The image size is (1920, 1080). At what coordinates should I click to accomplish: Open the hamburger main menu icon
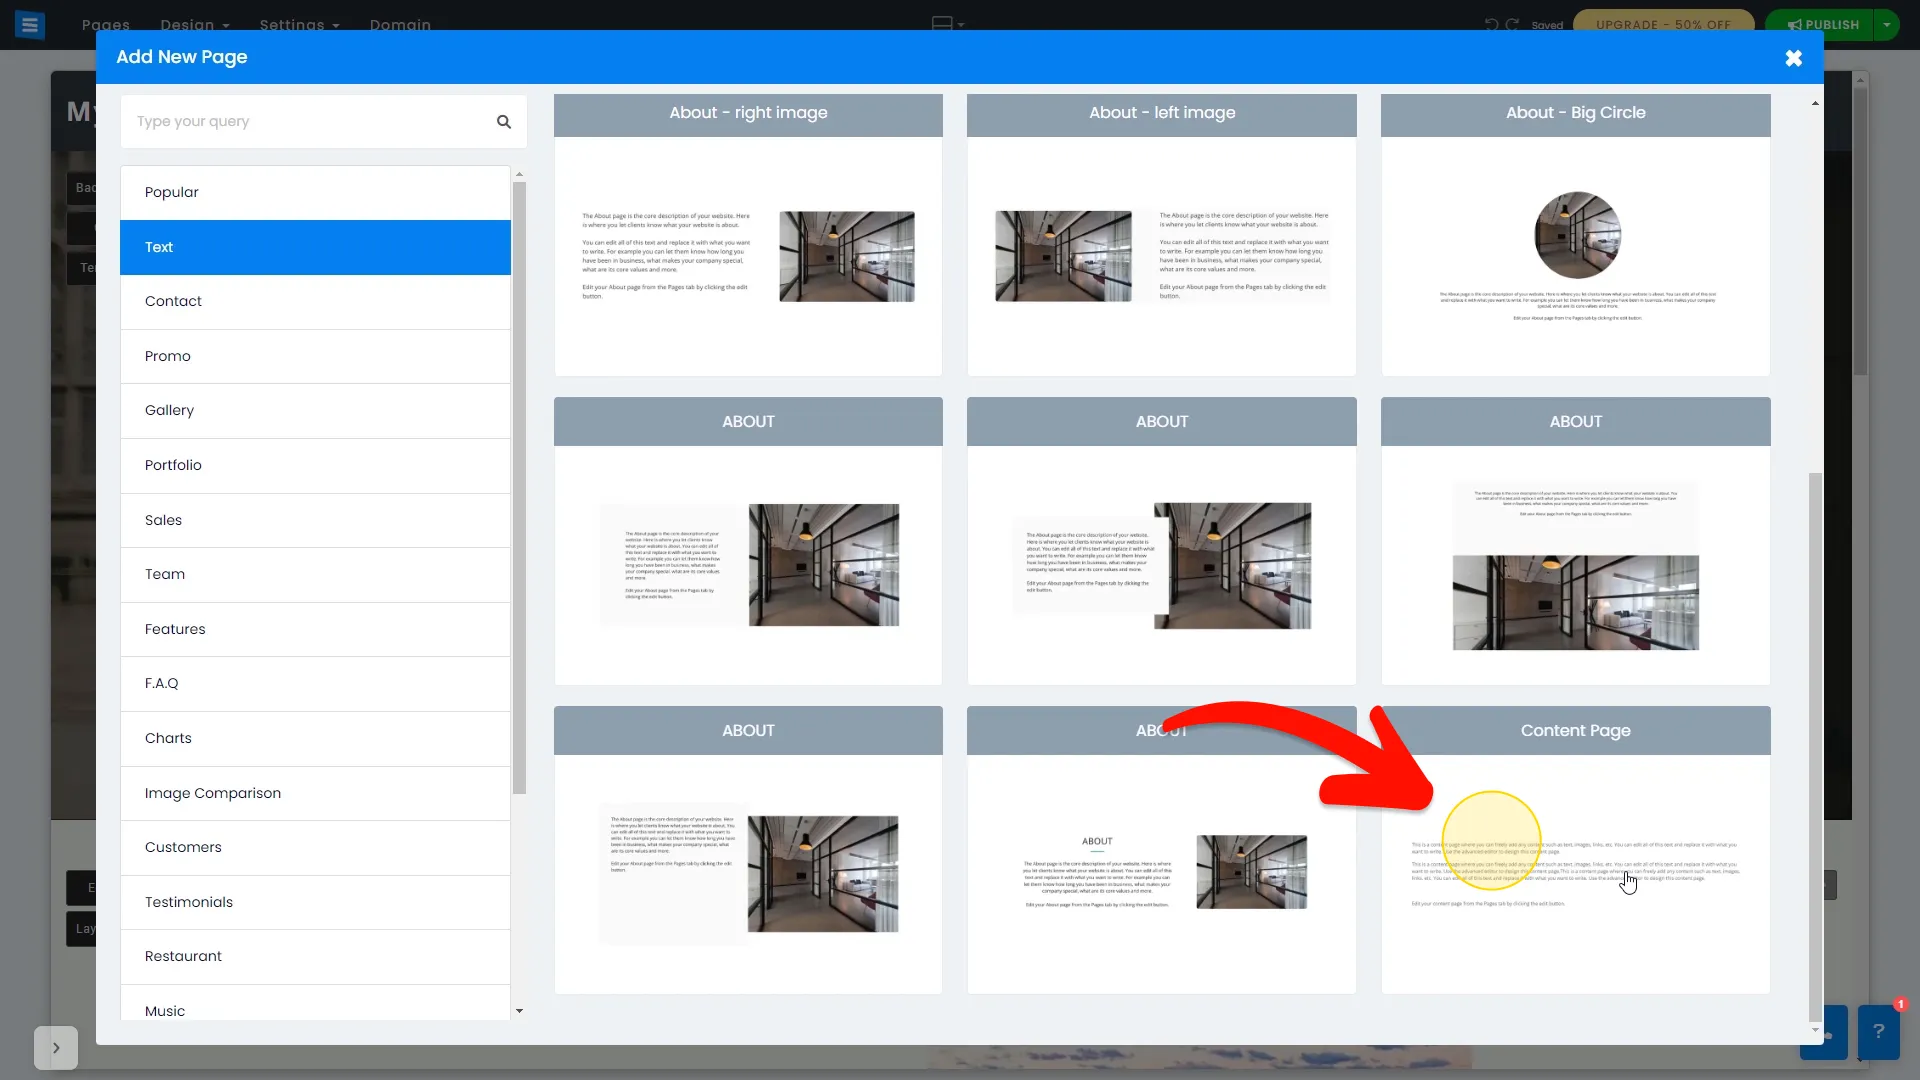pyautogui.click(x=30, y=24)
